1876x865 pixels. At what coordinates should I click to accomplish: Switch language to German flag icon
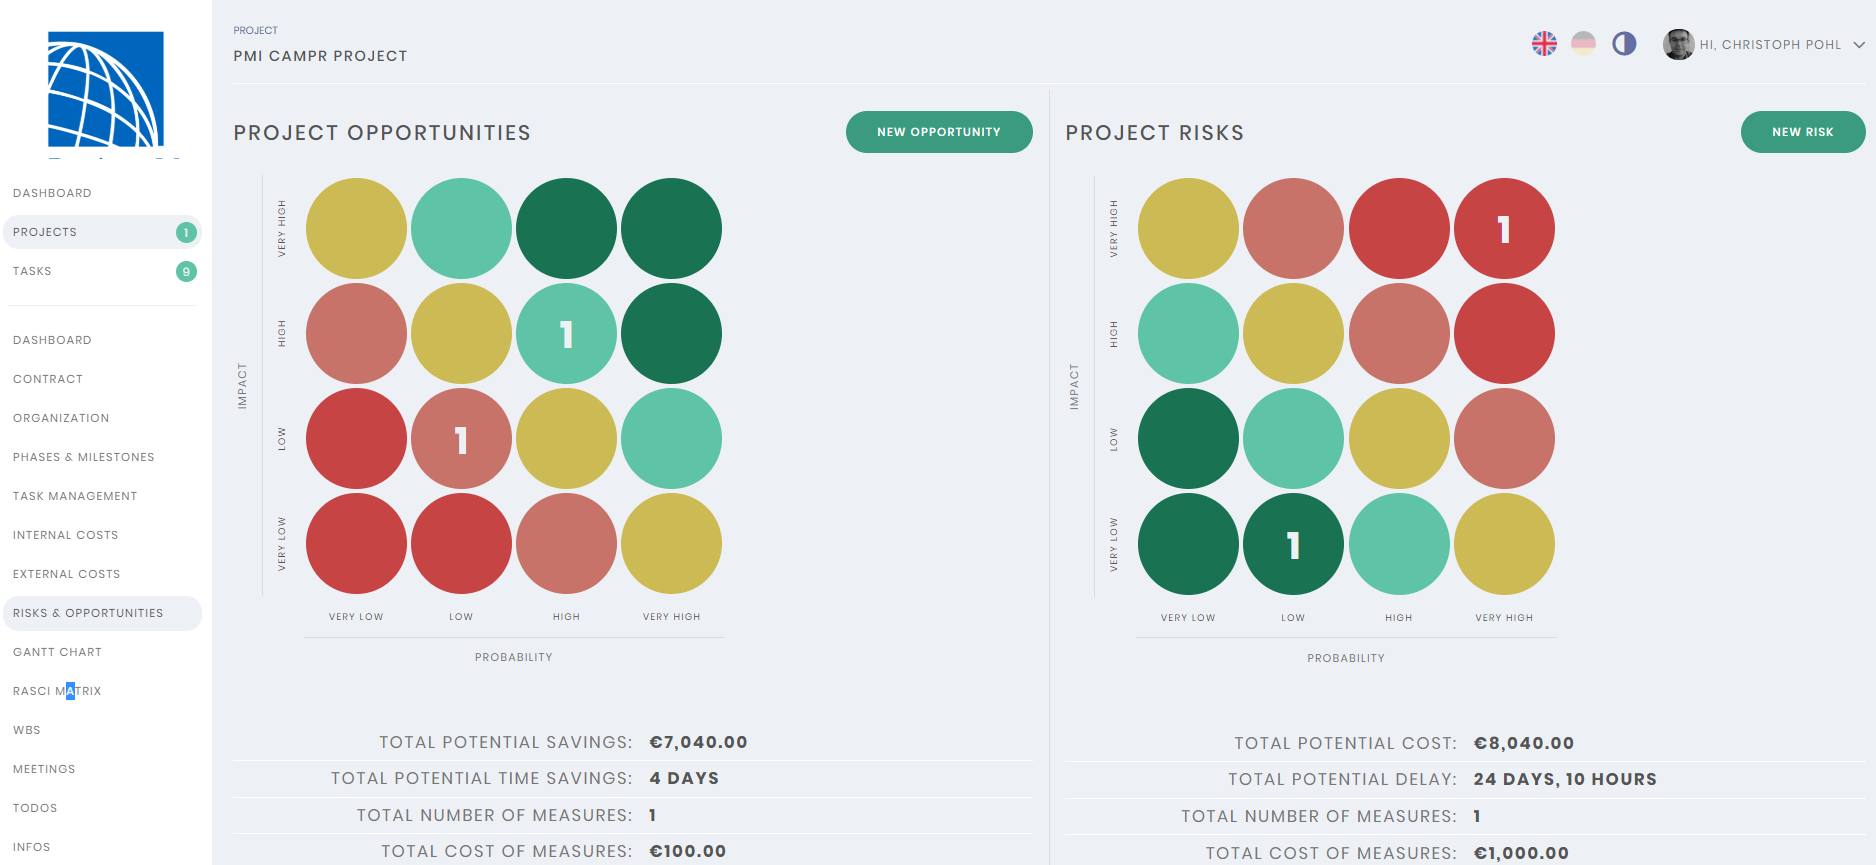(1583, 44)
